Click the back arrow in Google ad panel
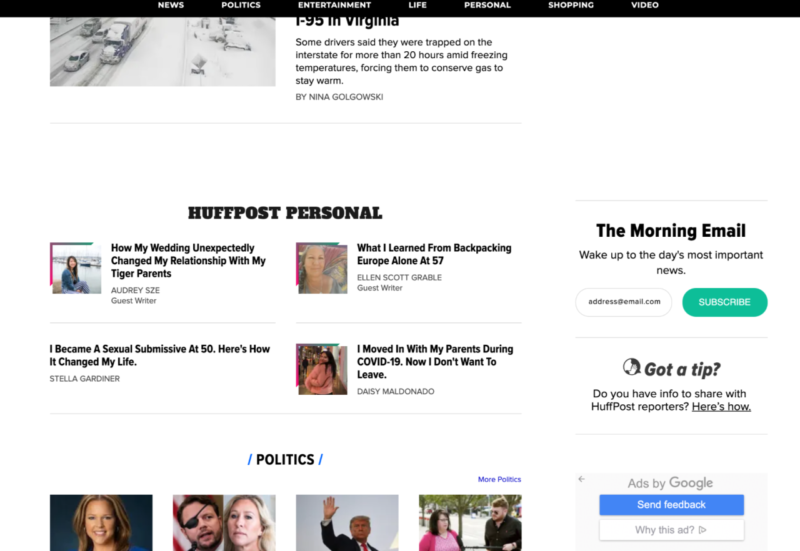 coord(582,479)
